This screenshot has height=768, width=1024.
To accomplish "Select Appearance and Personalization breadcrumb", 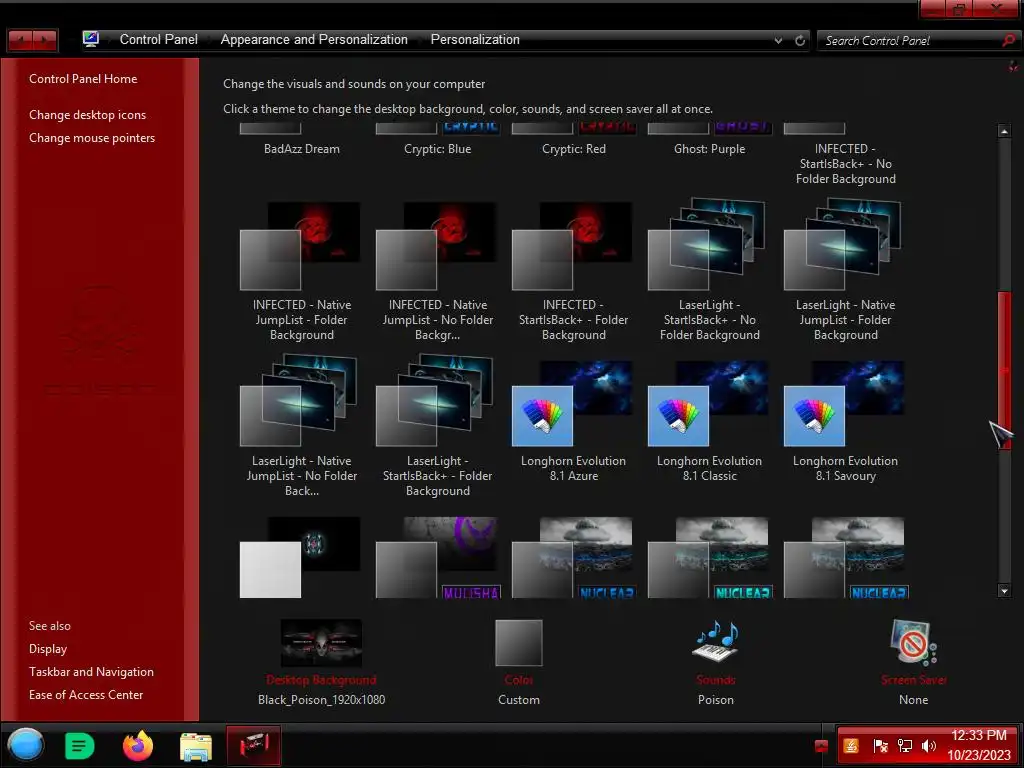I will (314, 39).
